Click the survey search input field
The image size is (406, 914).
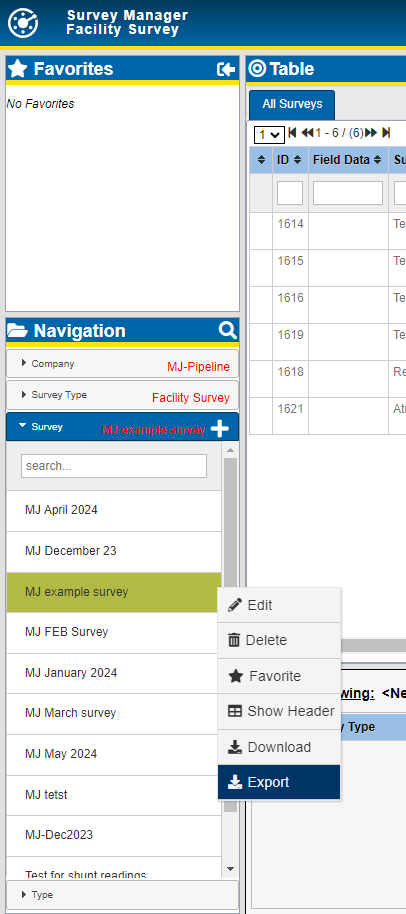[114, 466]
